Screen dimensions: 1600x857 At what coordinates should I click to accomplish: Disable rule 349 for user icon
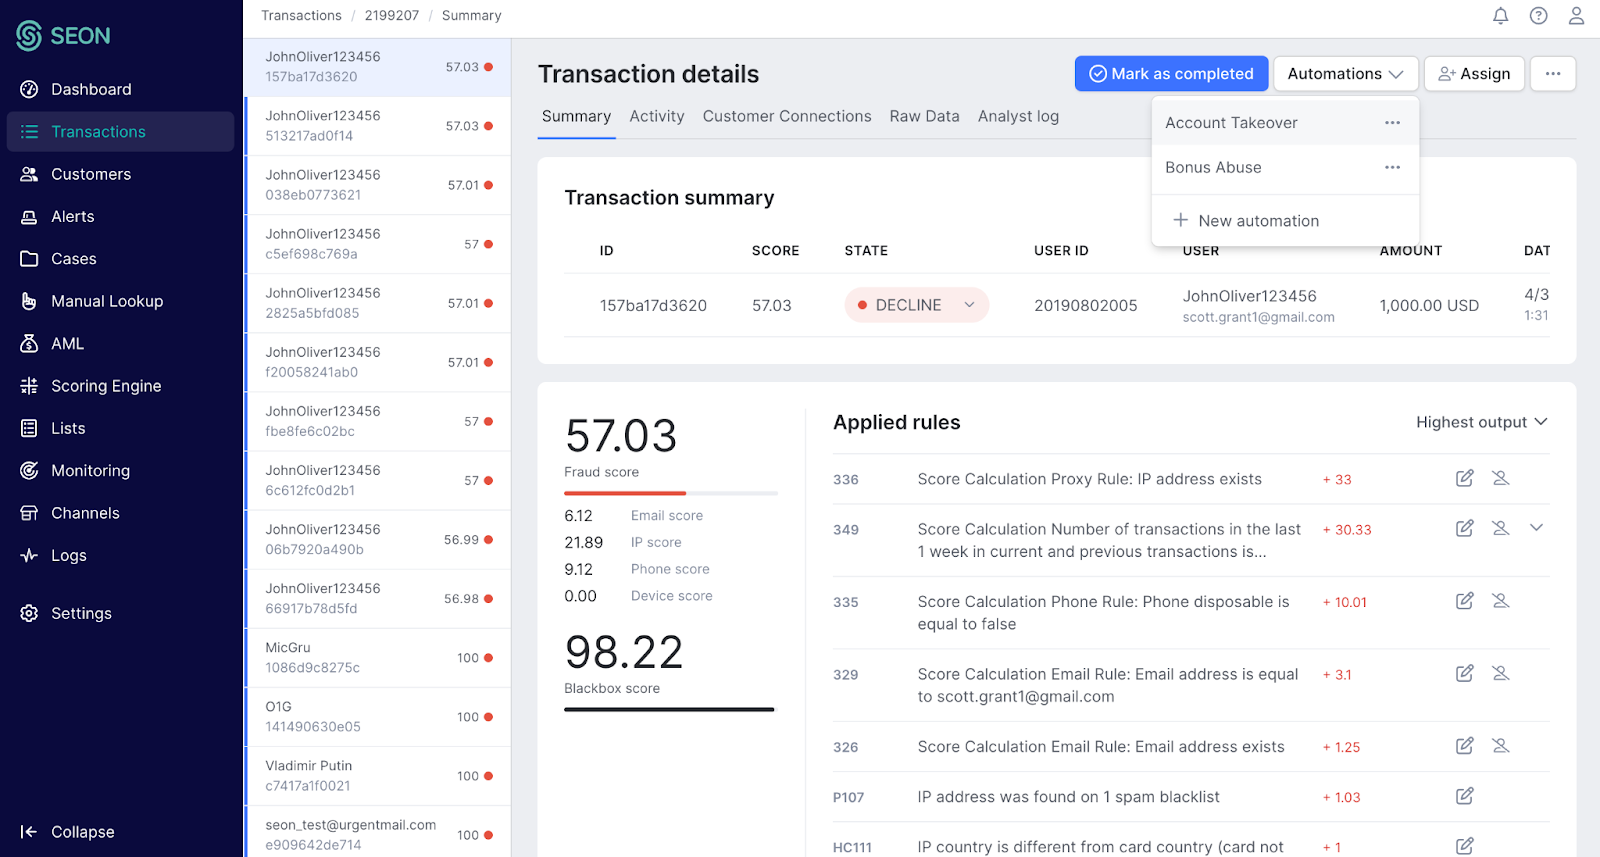(x=1500, y=528)
